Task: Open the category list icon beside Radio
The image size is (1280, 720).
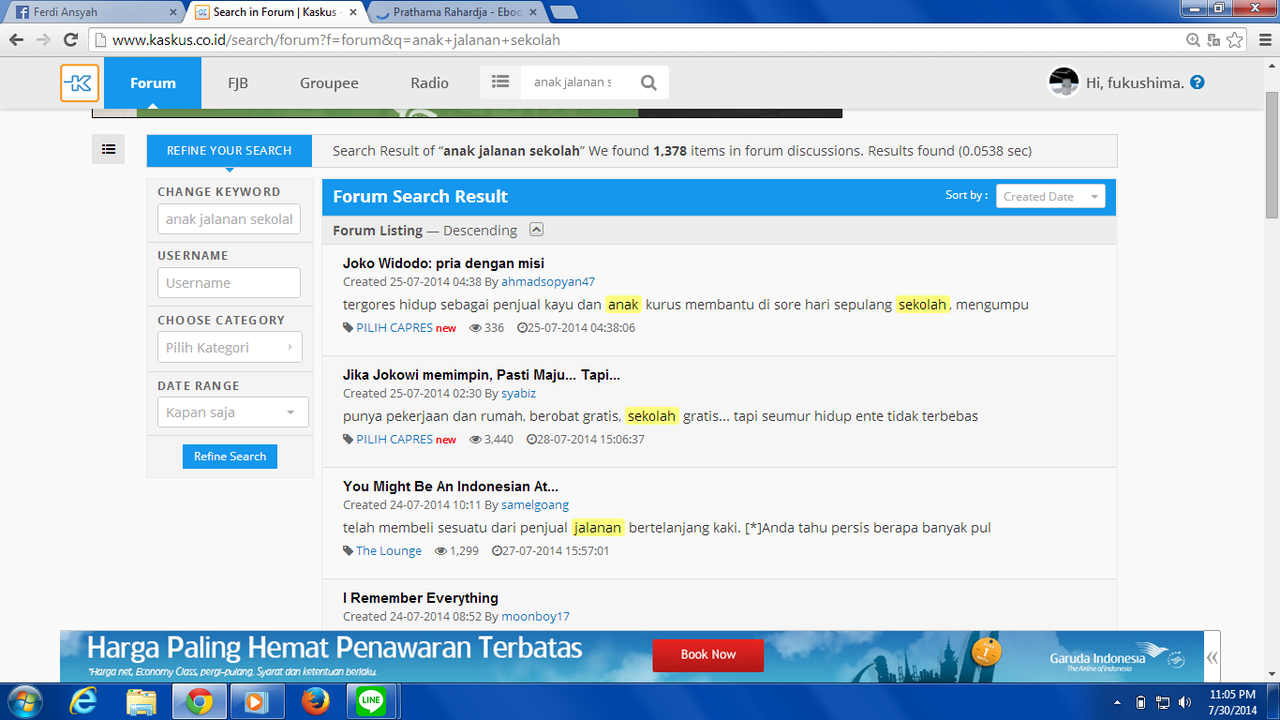Action: 500,83
